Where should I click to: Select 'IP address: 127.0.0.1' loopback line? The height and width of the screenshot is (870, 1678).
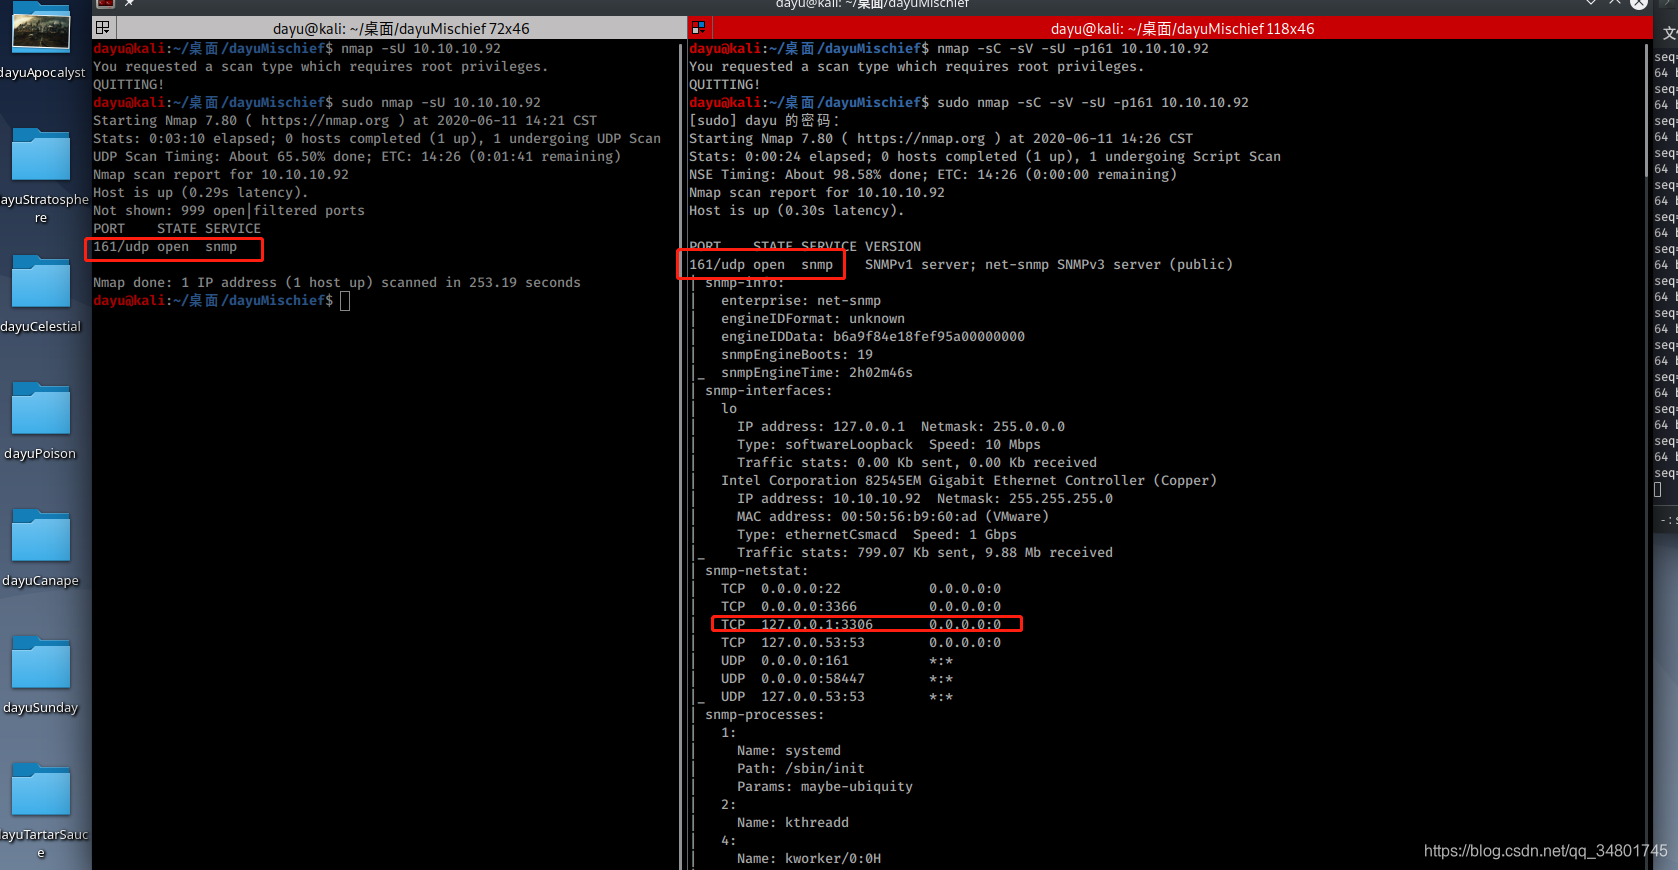point(901,426)
